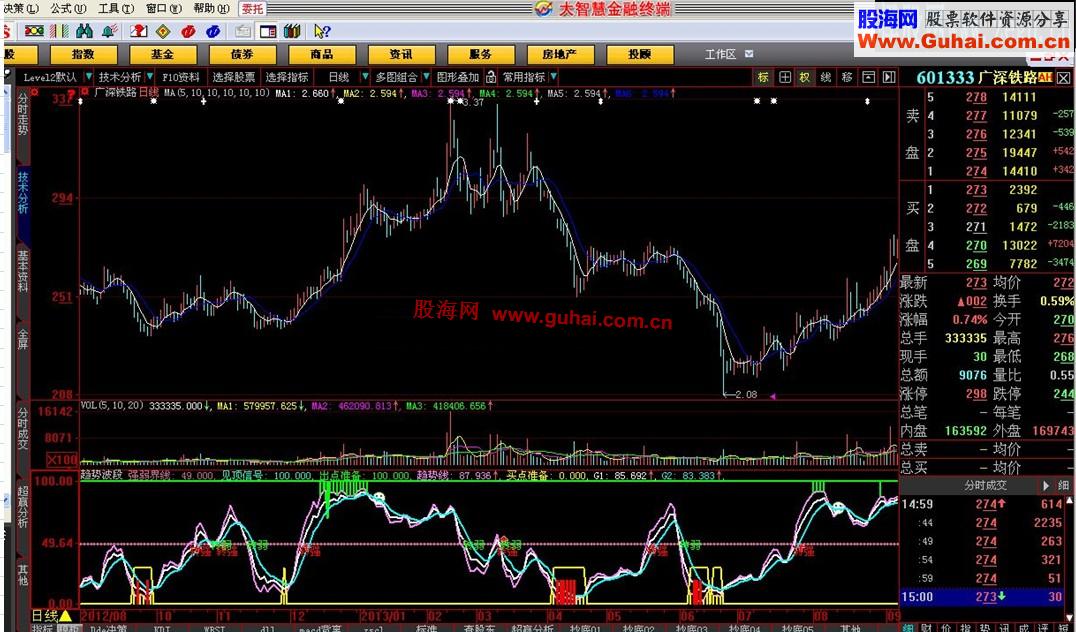Select the 商品 category button
This screenshot has height=632, width=1076.
pyautogui.click(x=321, y=54)
